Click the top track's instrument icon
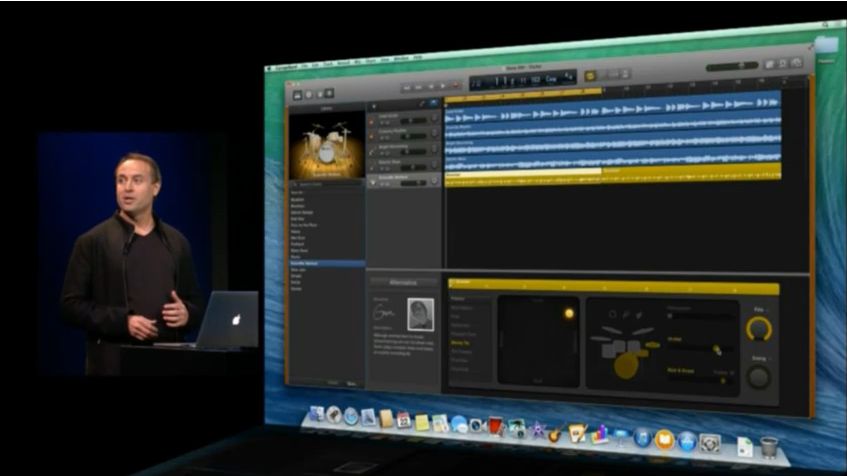The height and width of the screenshot is (476, 847). 372,121
